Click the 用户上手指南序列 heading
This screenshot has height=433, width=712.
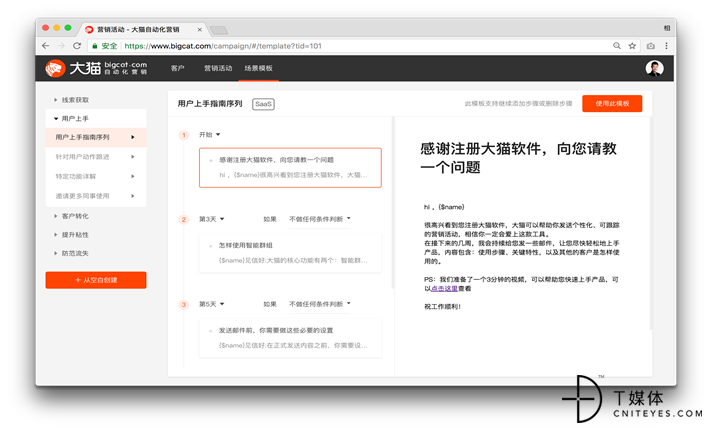(x=210, y=104)
